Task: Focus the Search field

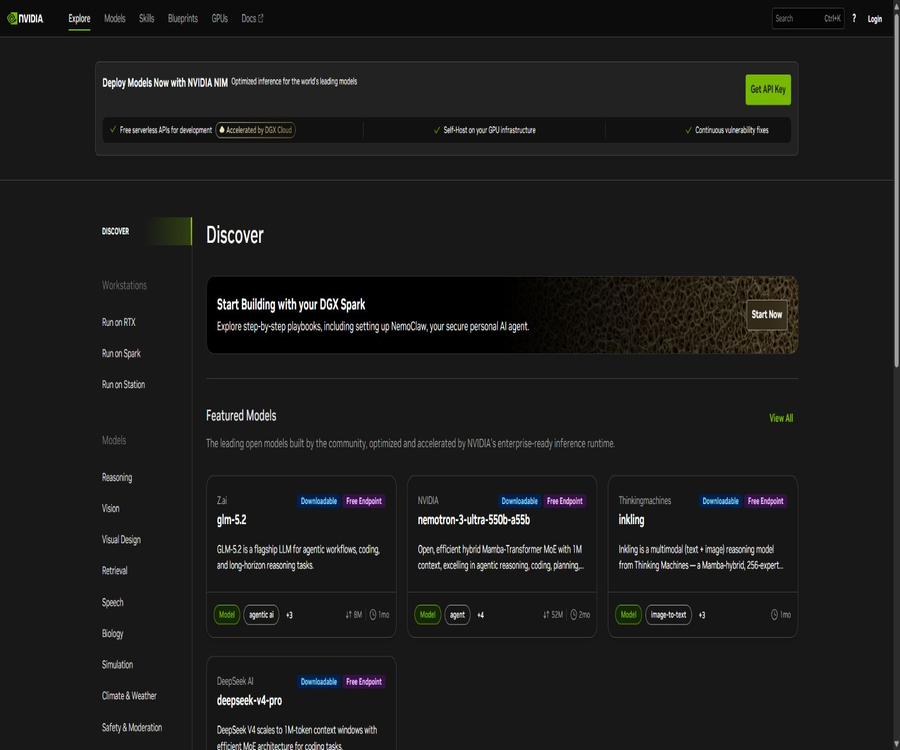Action: click(x=808, y=18)
